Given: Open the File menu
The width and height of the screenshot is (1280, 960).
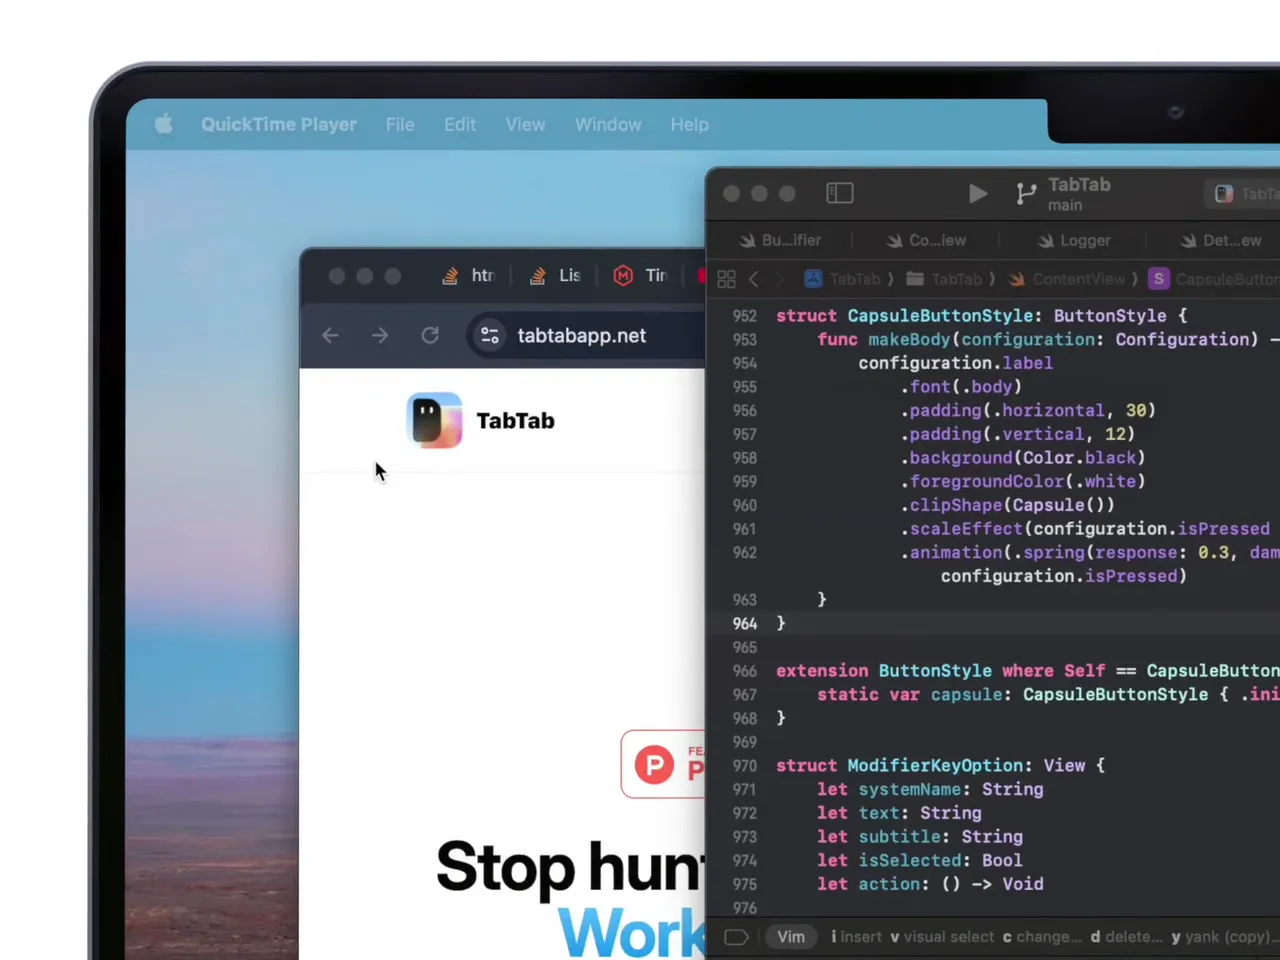Looking at the screenshot, I should pos(400,124).
